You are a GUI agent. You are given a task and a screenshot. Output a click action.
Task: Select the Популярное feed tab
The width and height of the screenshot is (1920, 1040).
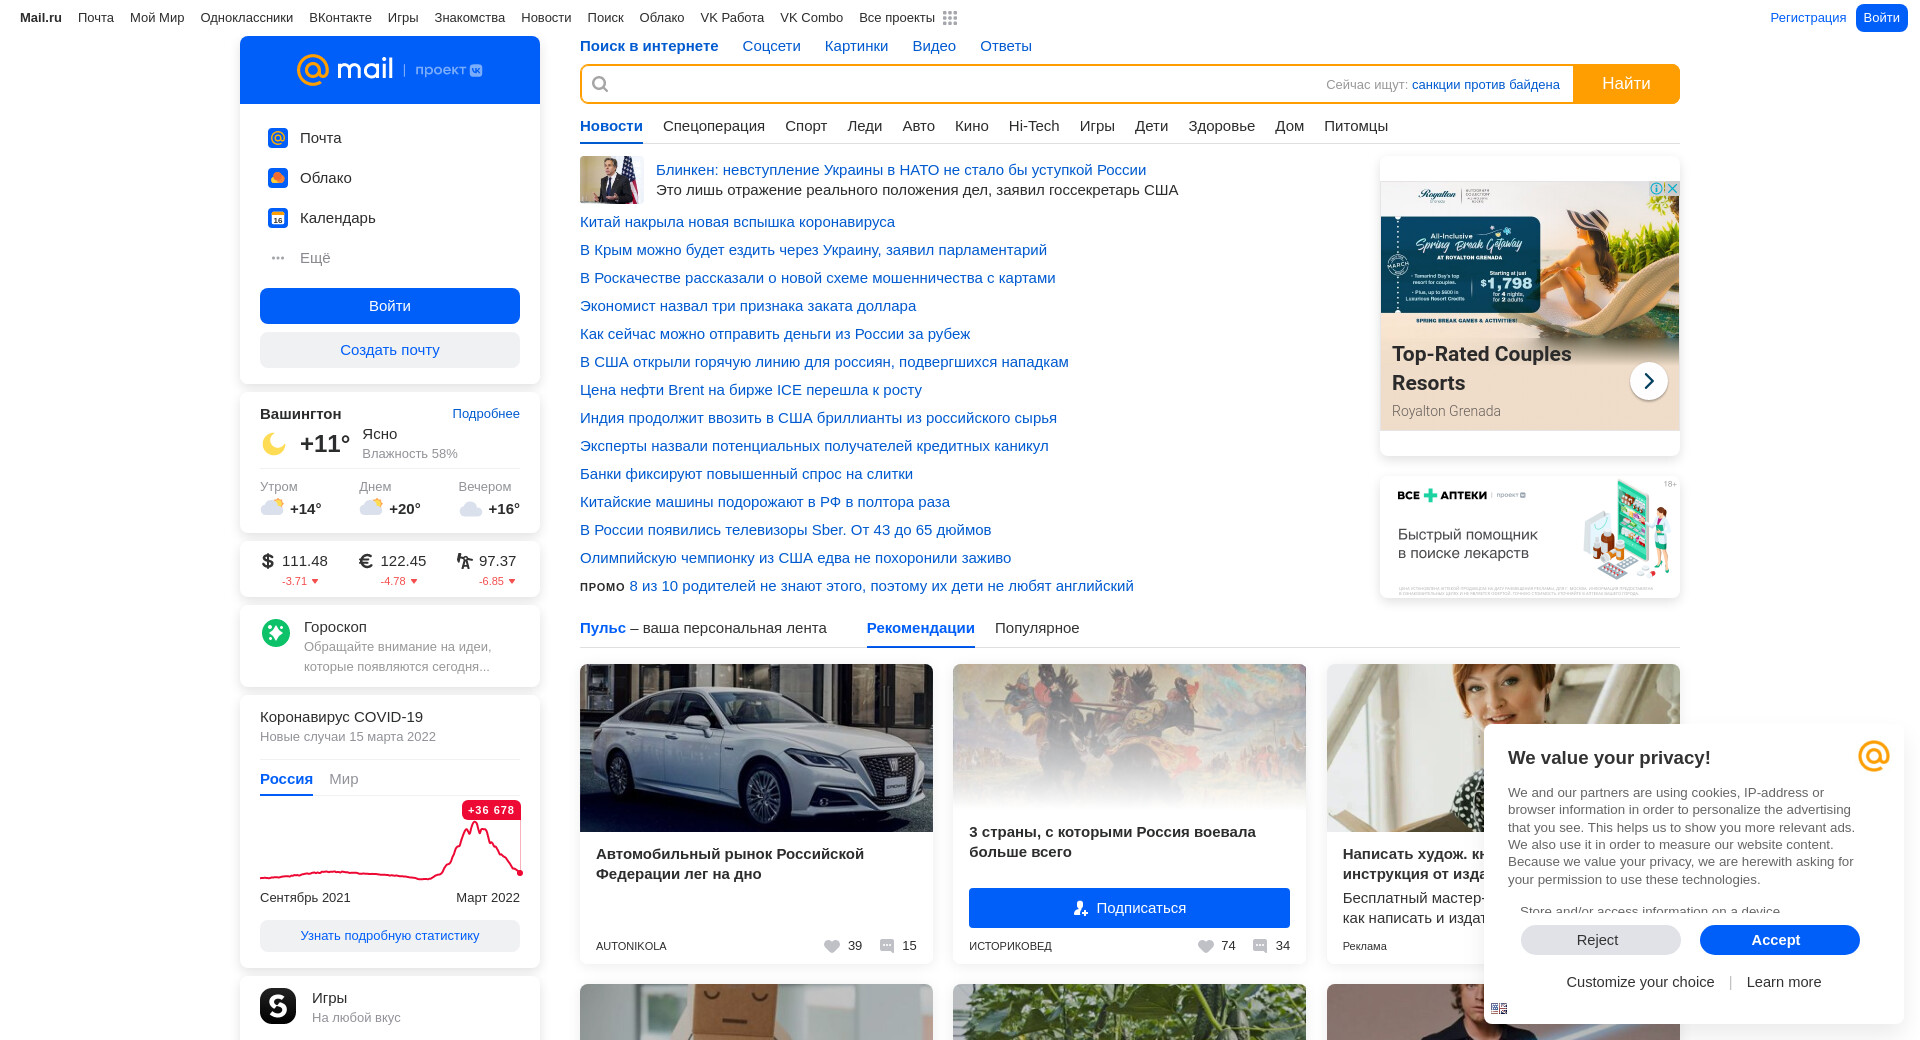tap(1036, 628)
